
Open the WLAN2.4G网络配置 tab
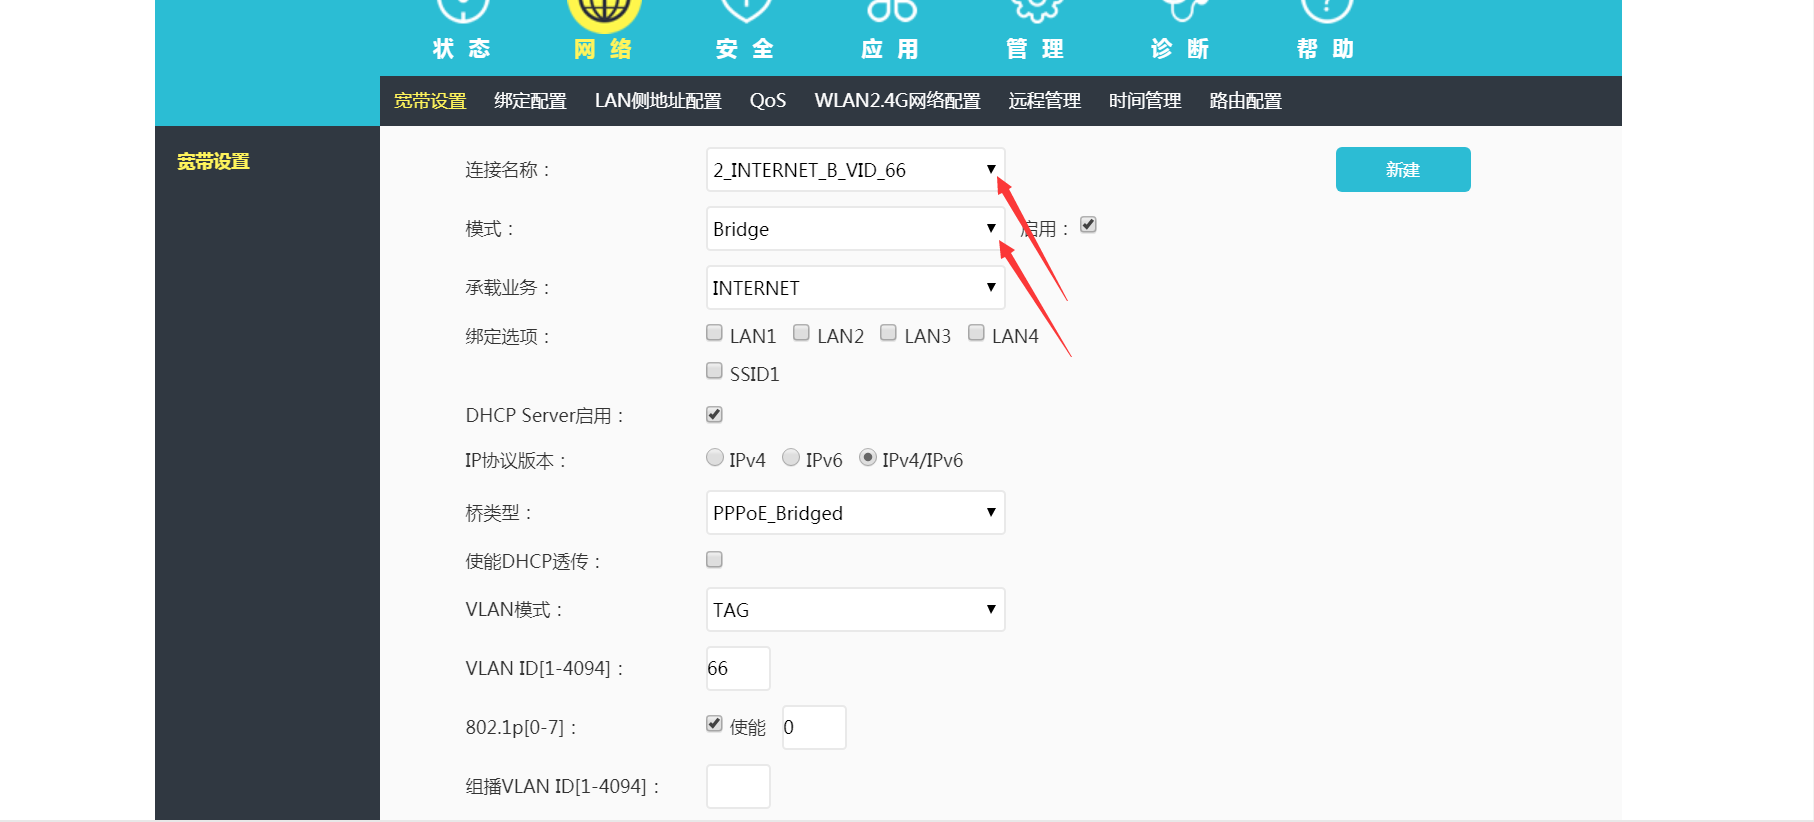click(x=897, y=101)
